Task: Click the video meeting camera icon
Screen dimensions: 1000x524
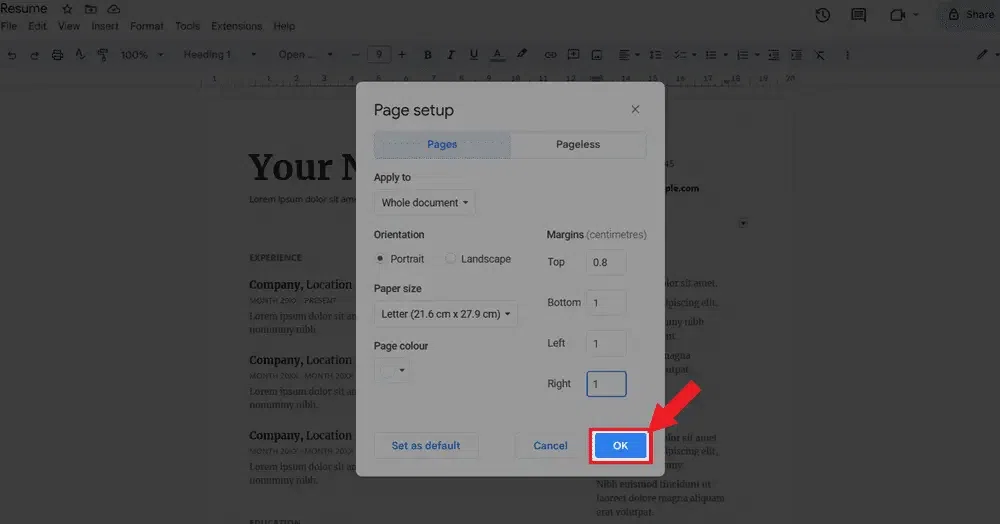Action: point(898,15)
